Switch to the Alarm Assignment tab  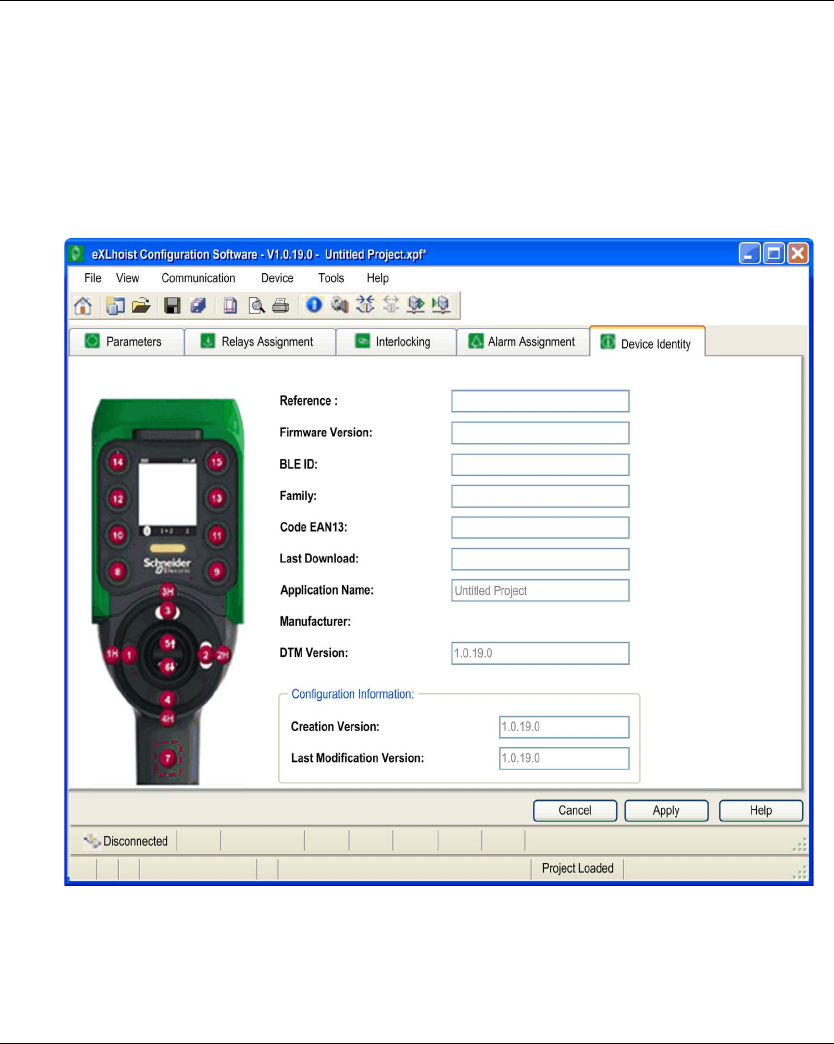[x=523, y=342]
